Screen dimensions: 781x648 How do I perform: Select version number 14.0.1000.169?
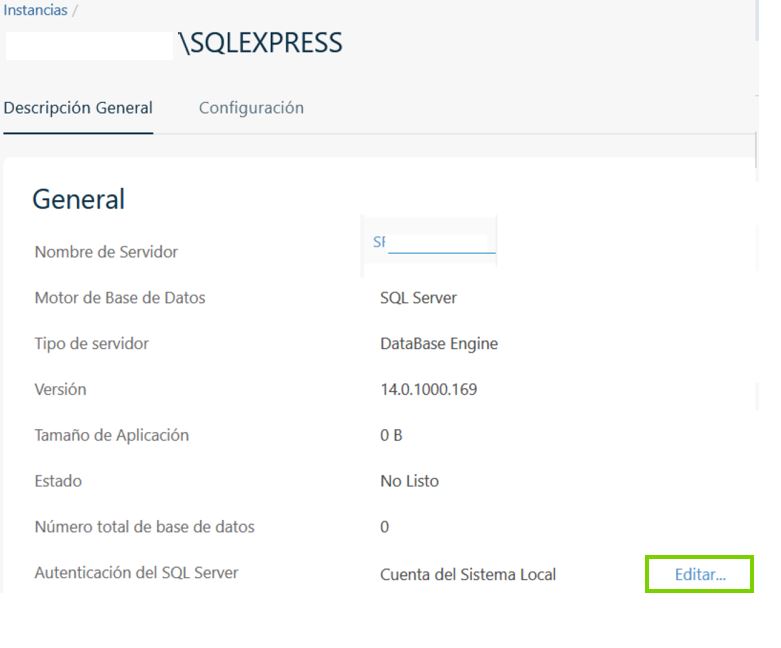[x=428, y=389]
